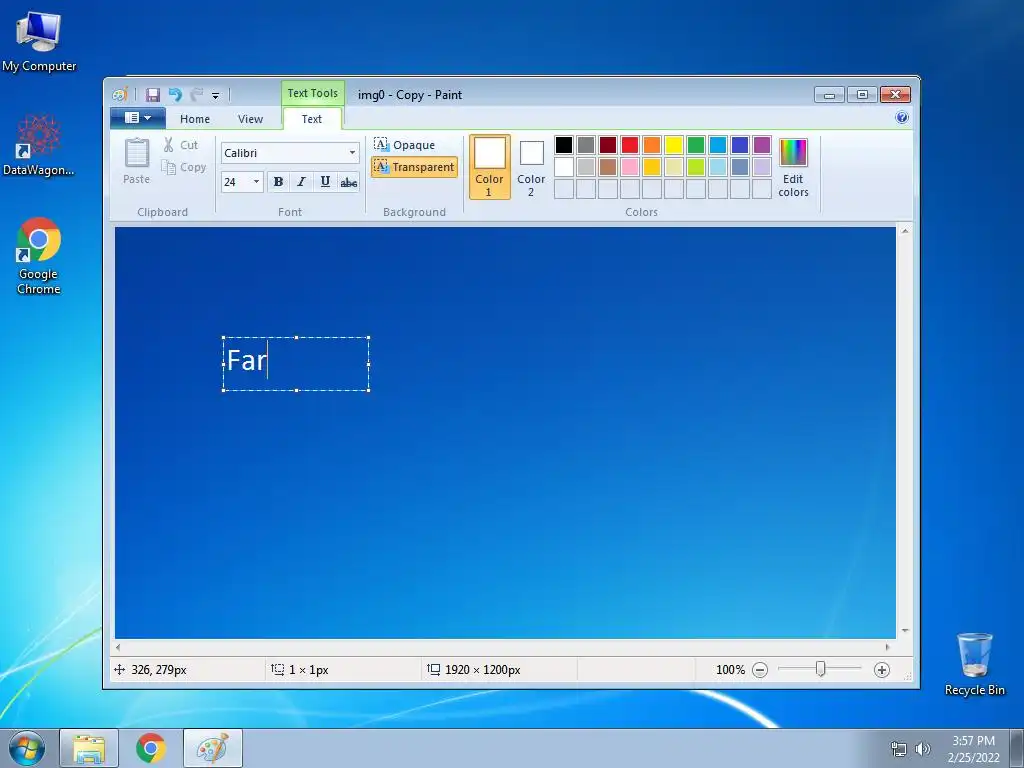Pick the turquoise blue color swatch
This screenshot has height=768, width=1024.
coord(718,144)
